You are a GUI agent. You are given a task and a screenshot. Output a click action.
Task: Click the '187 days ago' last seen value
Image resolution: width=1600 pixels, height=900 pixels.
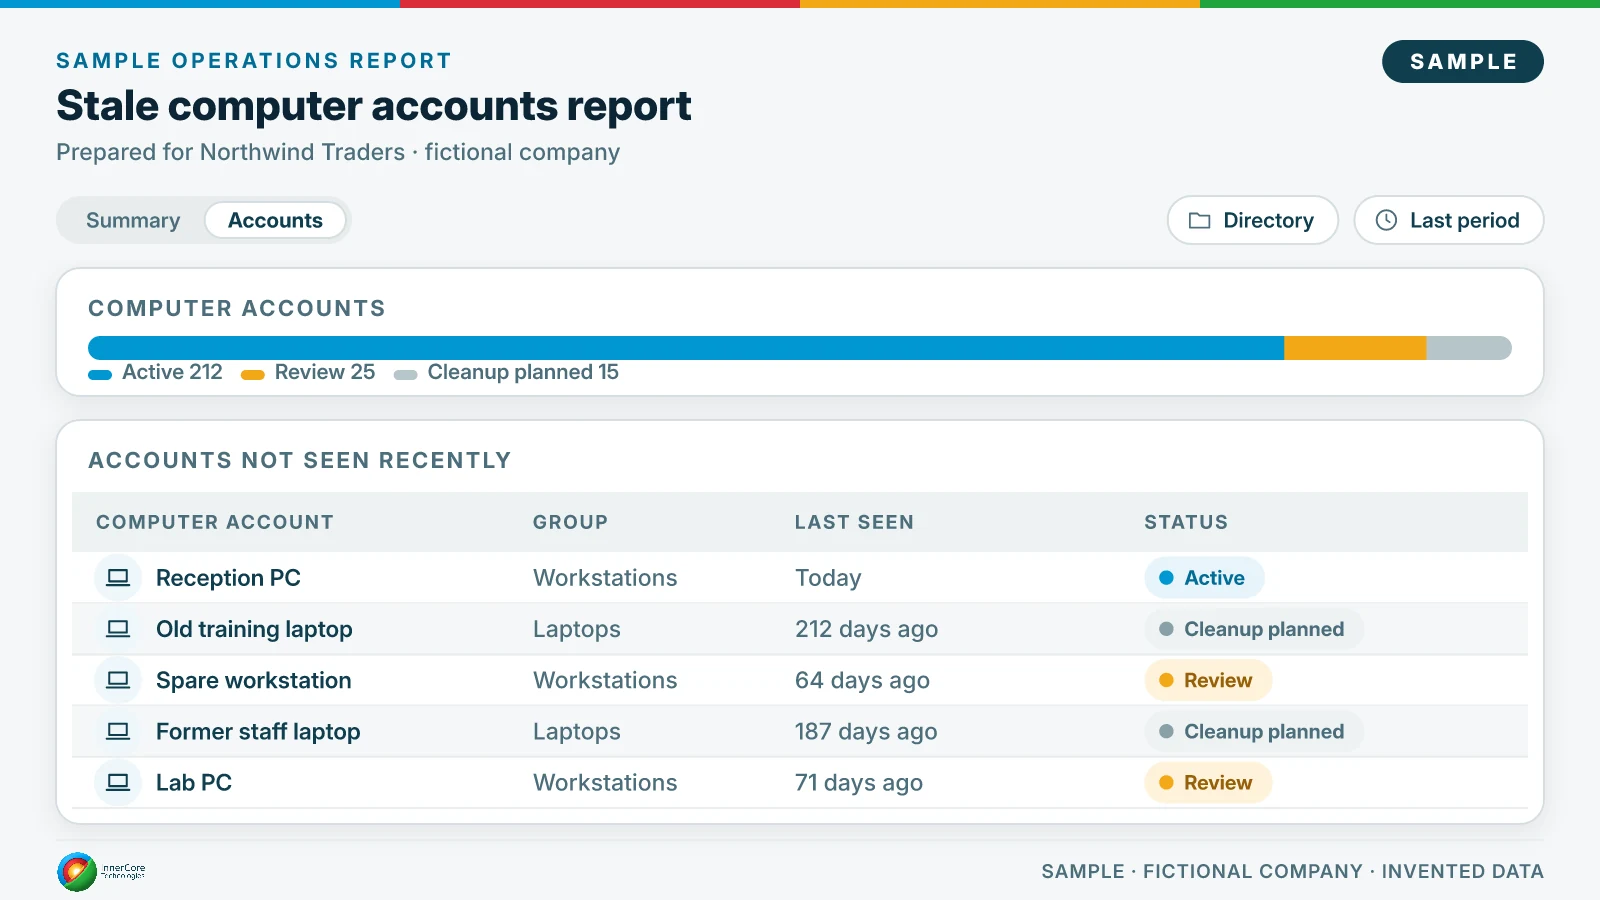click(x=866, y=732)
